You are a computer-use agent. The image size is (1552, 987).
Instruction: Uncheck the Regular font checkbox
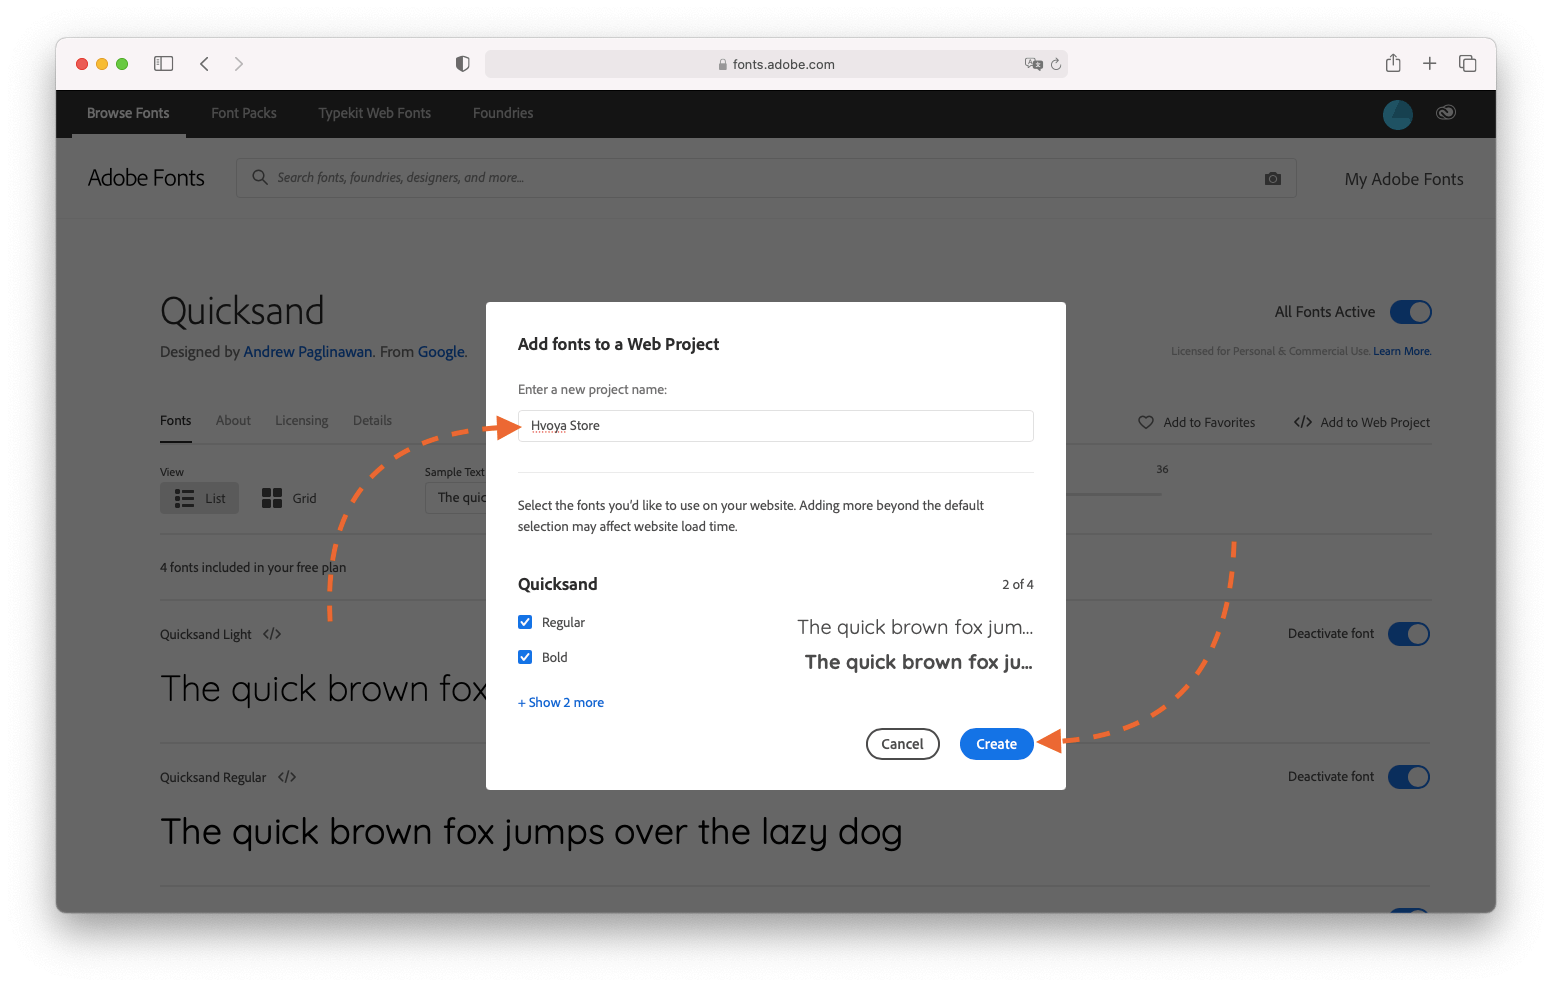click(525, 622)
